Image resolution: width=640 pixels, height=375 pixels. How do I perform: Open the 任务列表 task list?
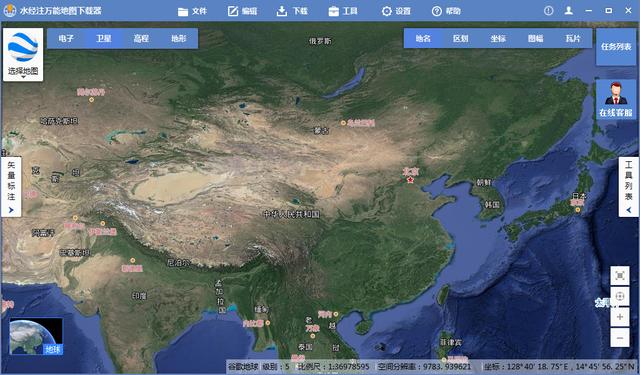616,47
